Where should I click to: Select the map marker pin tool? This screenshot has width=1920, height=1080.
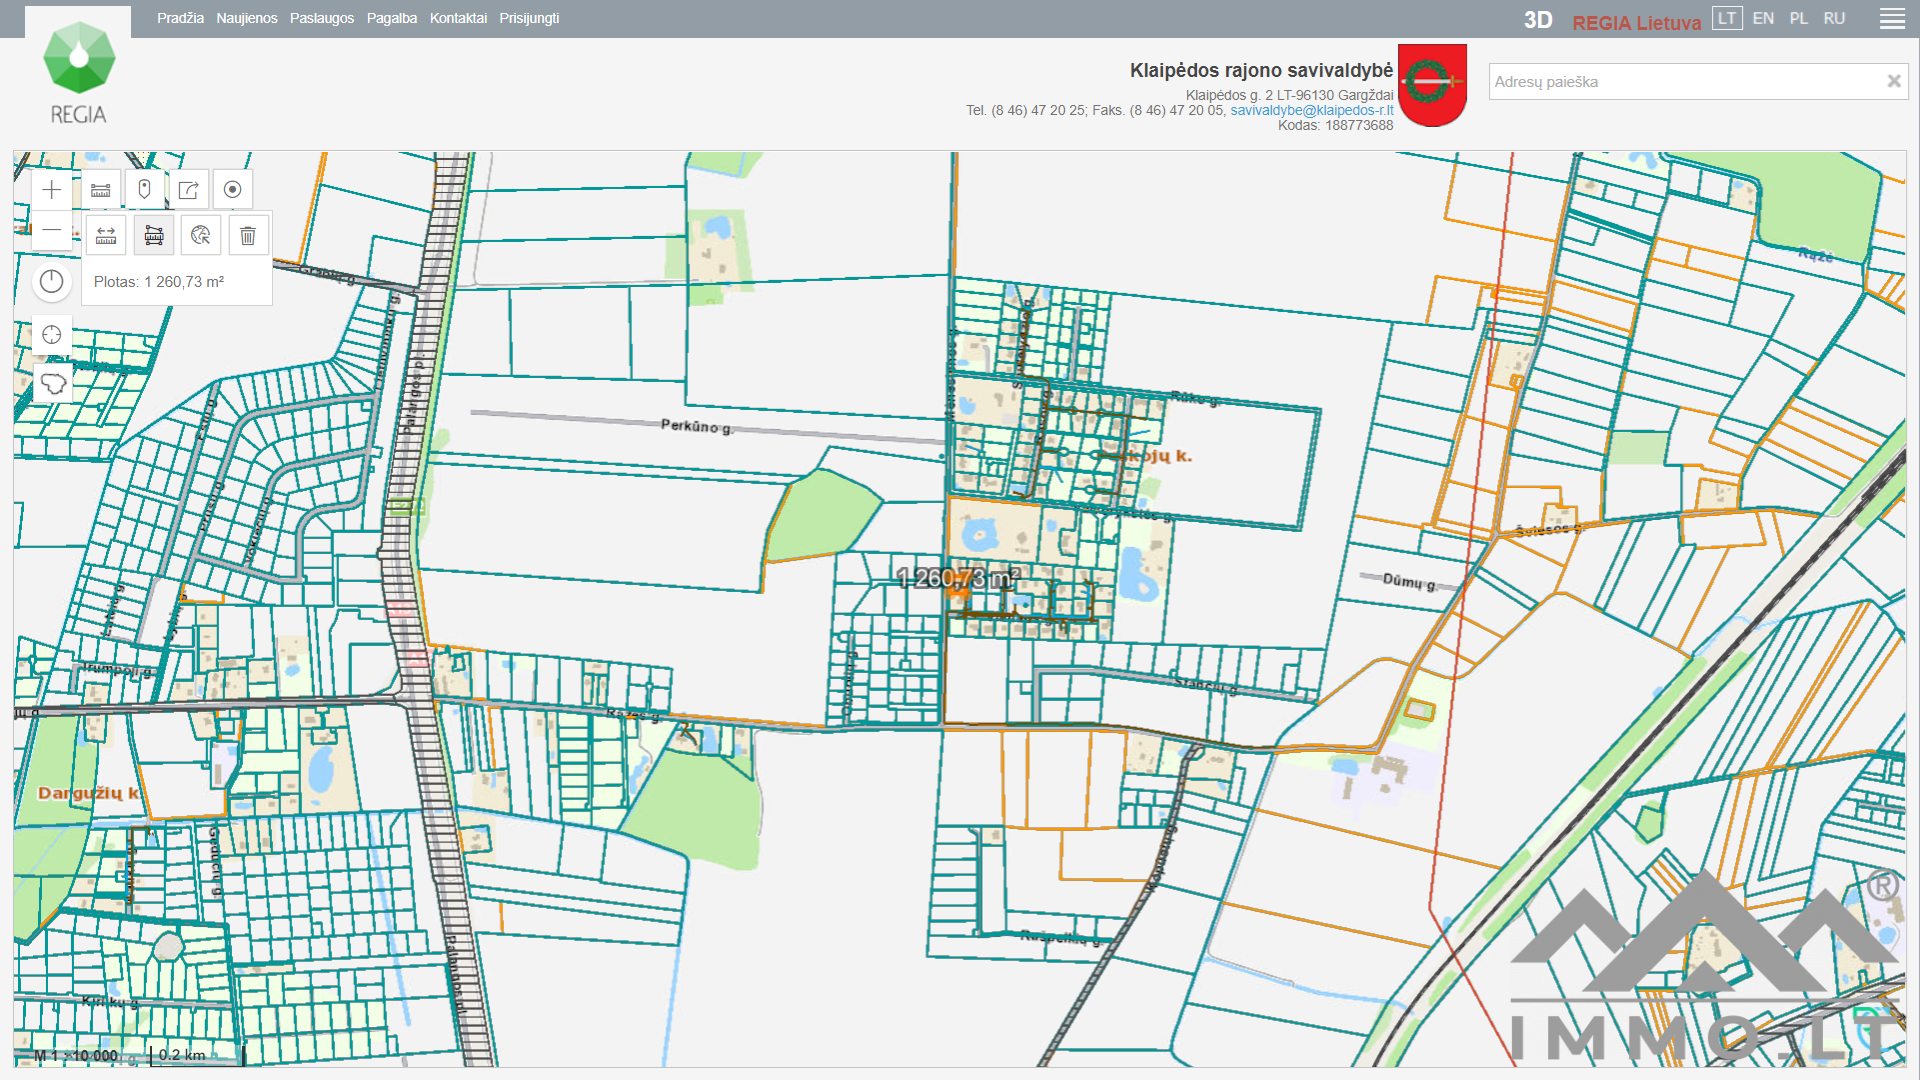[144, 190]
